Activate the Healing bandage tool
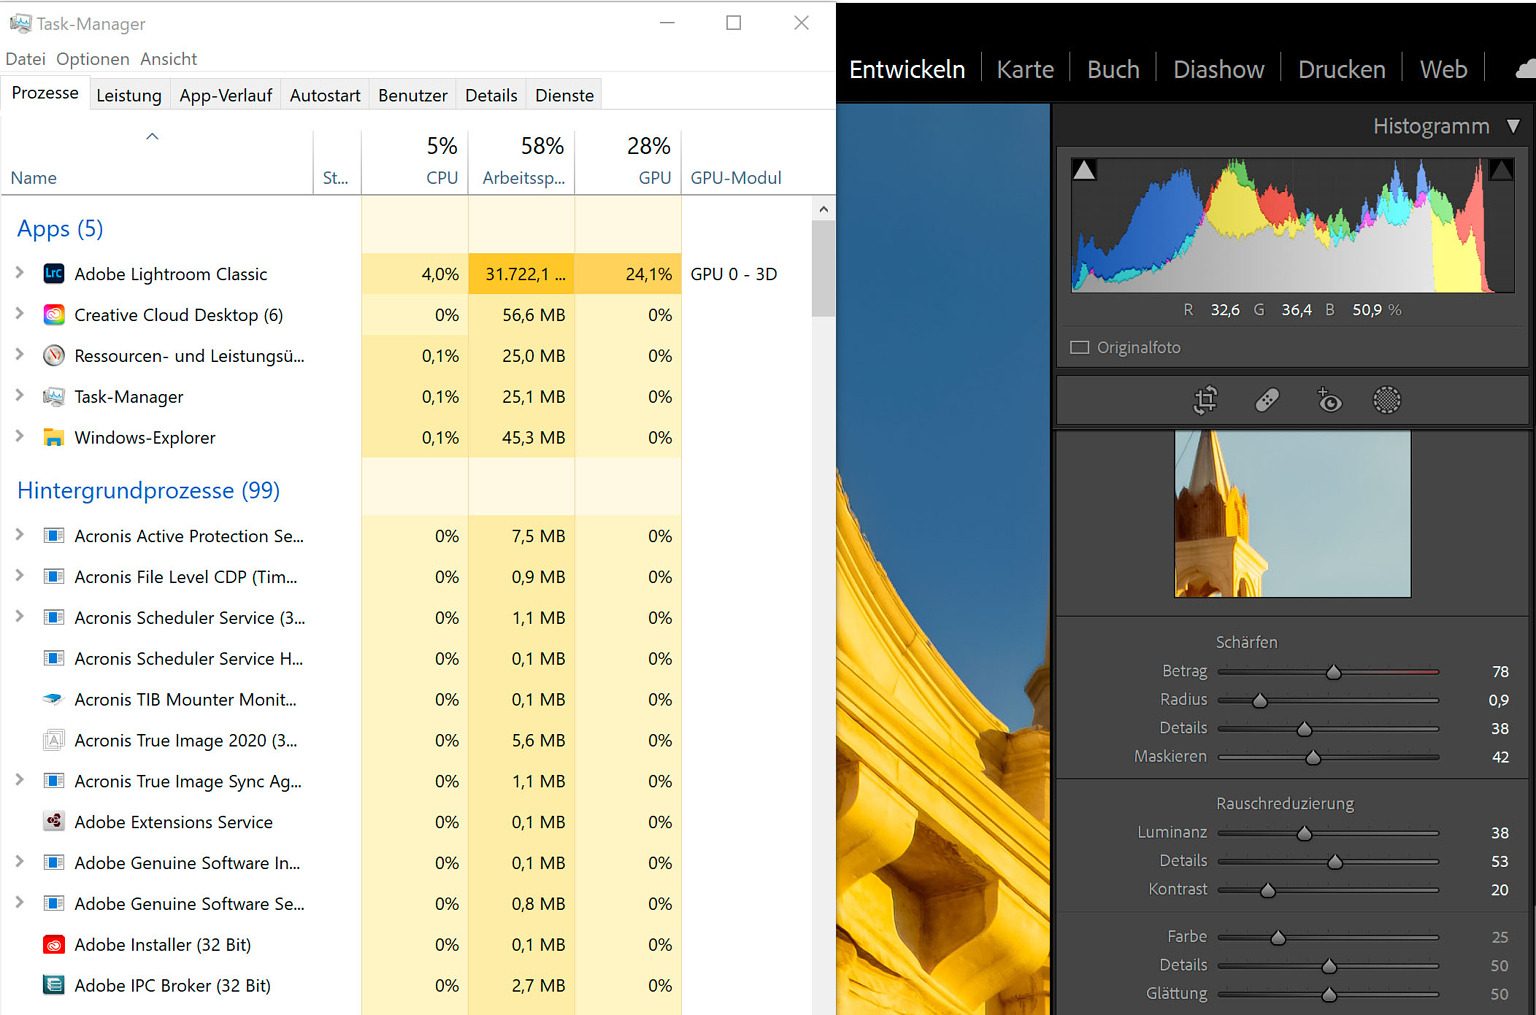Viewport: 1536px width, 1015px height. [x=1267, y=401]
